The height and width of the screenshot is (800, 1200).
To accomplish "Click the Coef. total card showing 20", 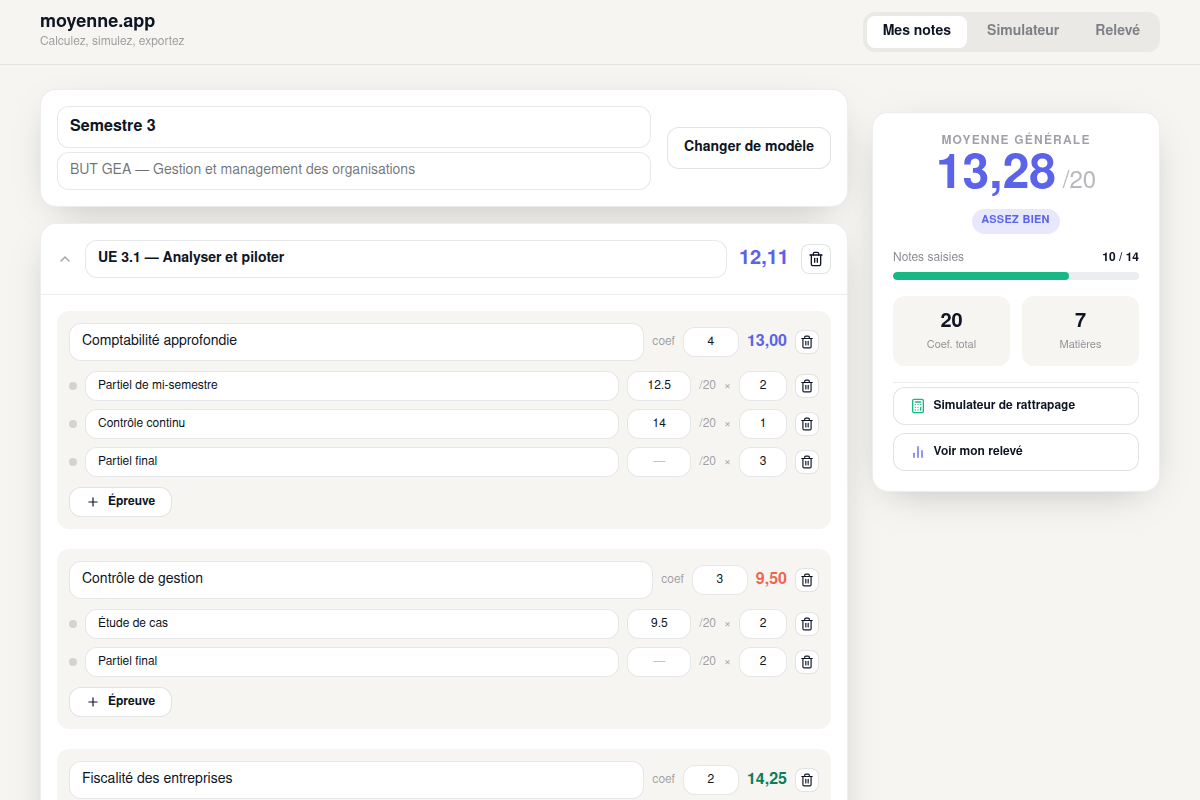I will point(951,331).
